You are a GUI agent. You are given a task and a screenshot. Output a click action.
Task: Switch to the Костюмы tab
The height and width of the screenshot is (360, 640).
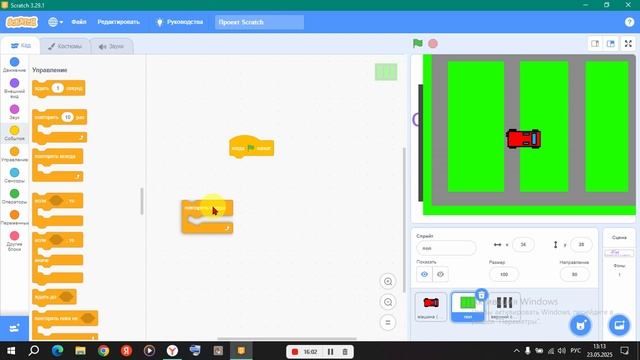65,46
